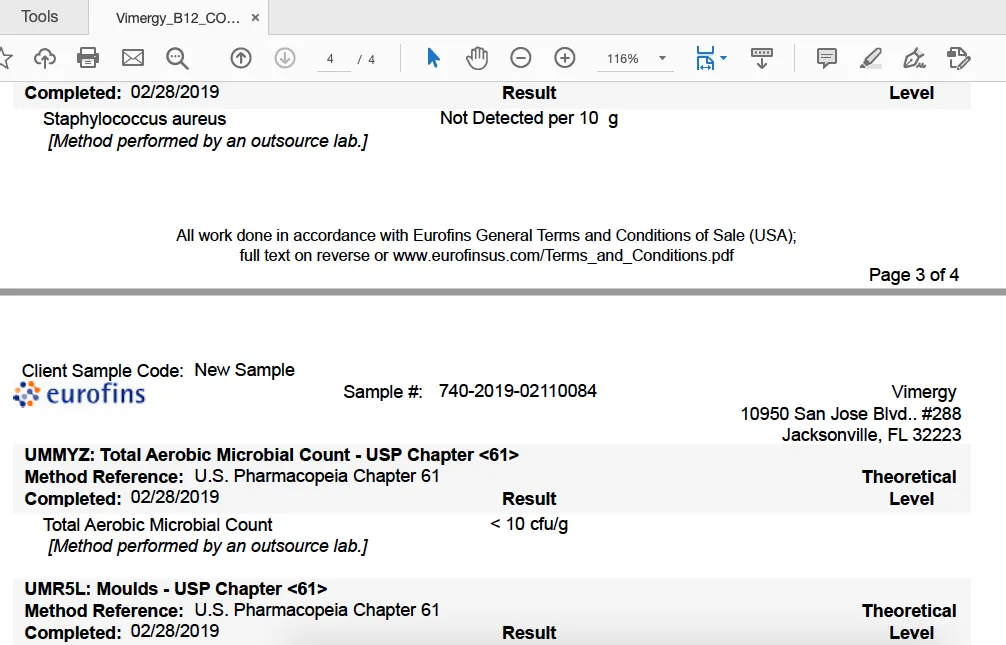Activate the selection arrow tool
1006x645 pixels.
[433, 58]
